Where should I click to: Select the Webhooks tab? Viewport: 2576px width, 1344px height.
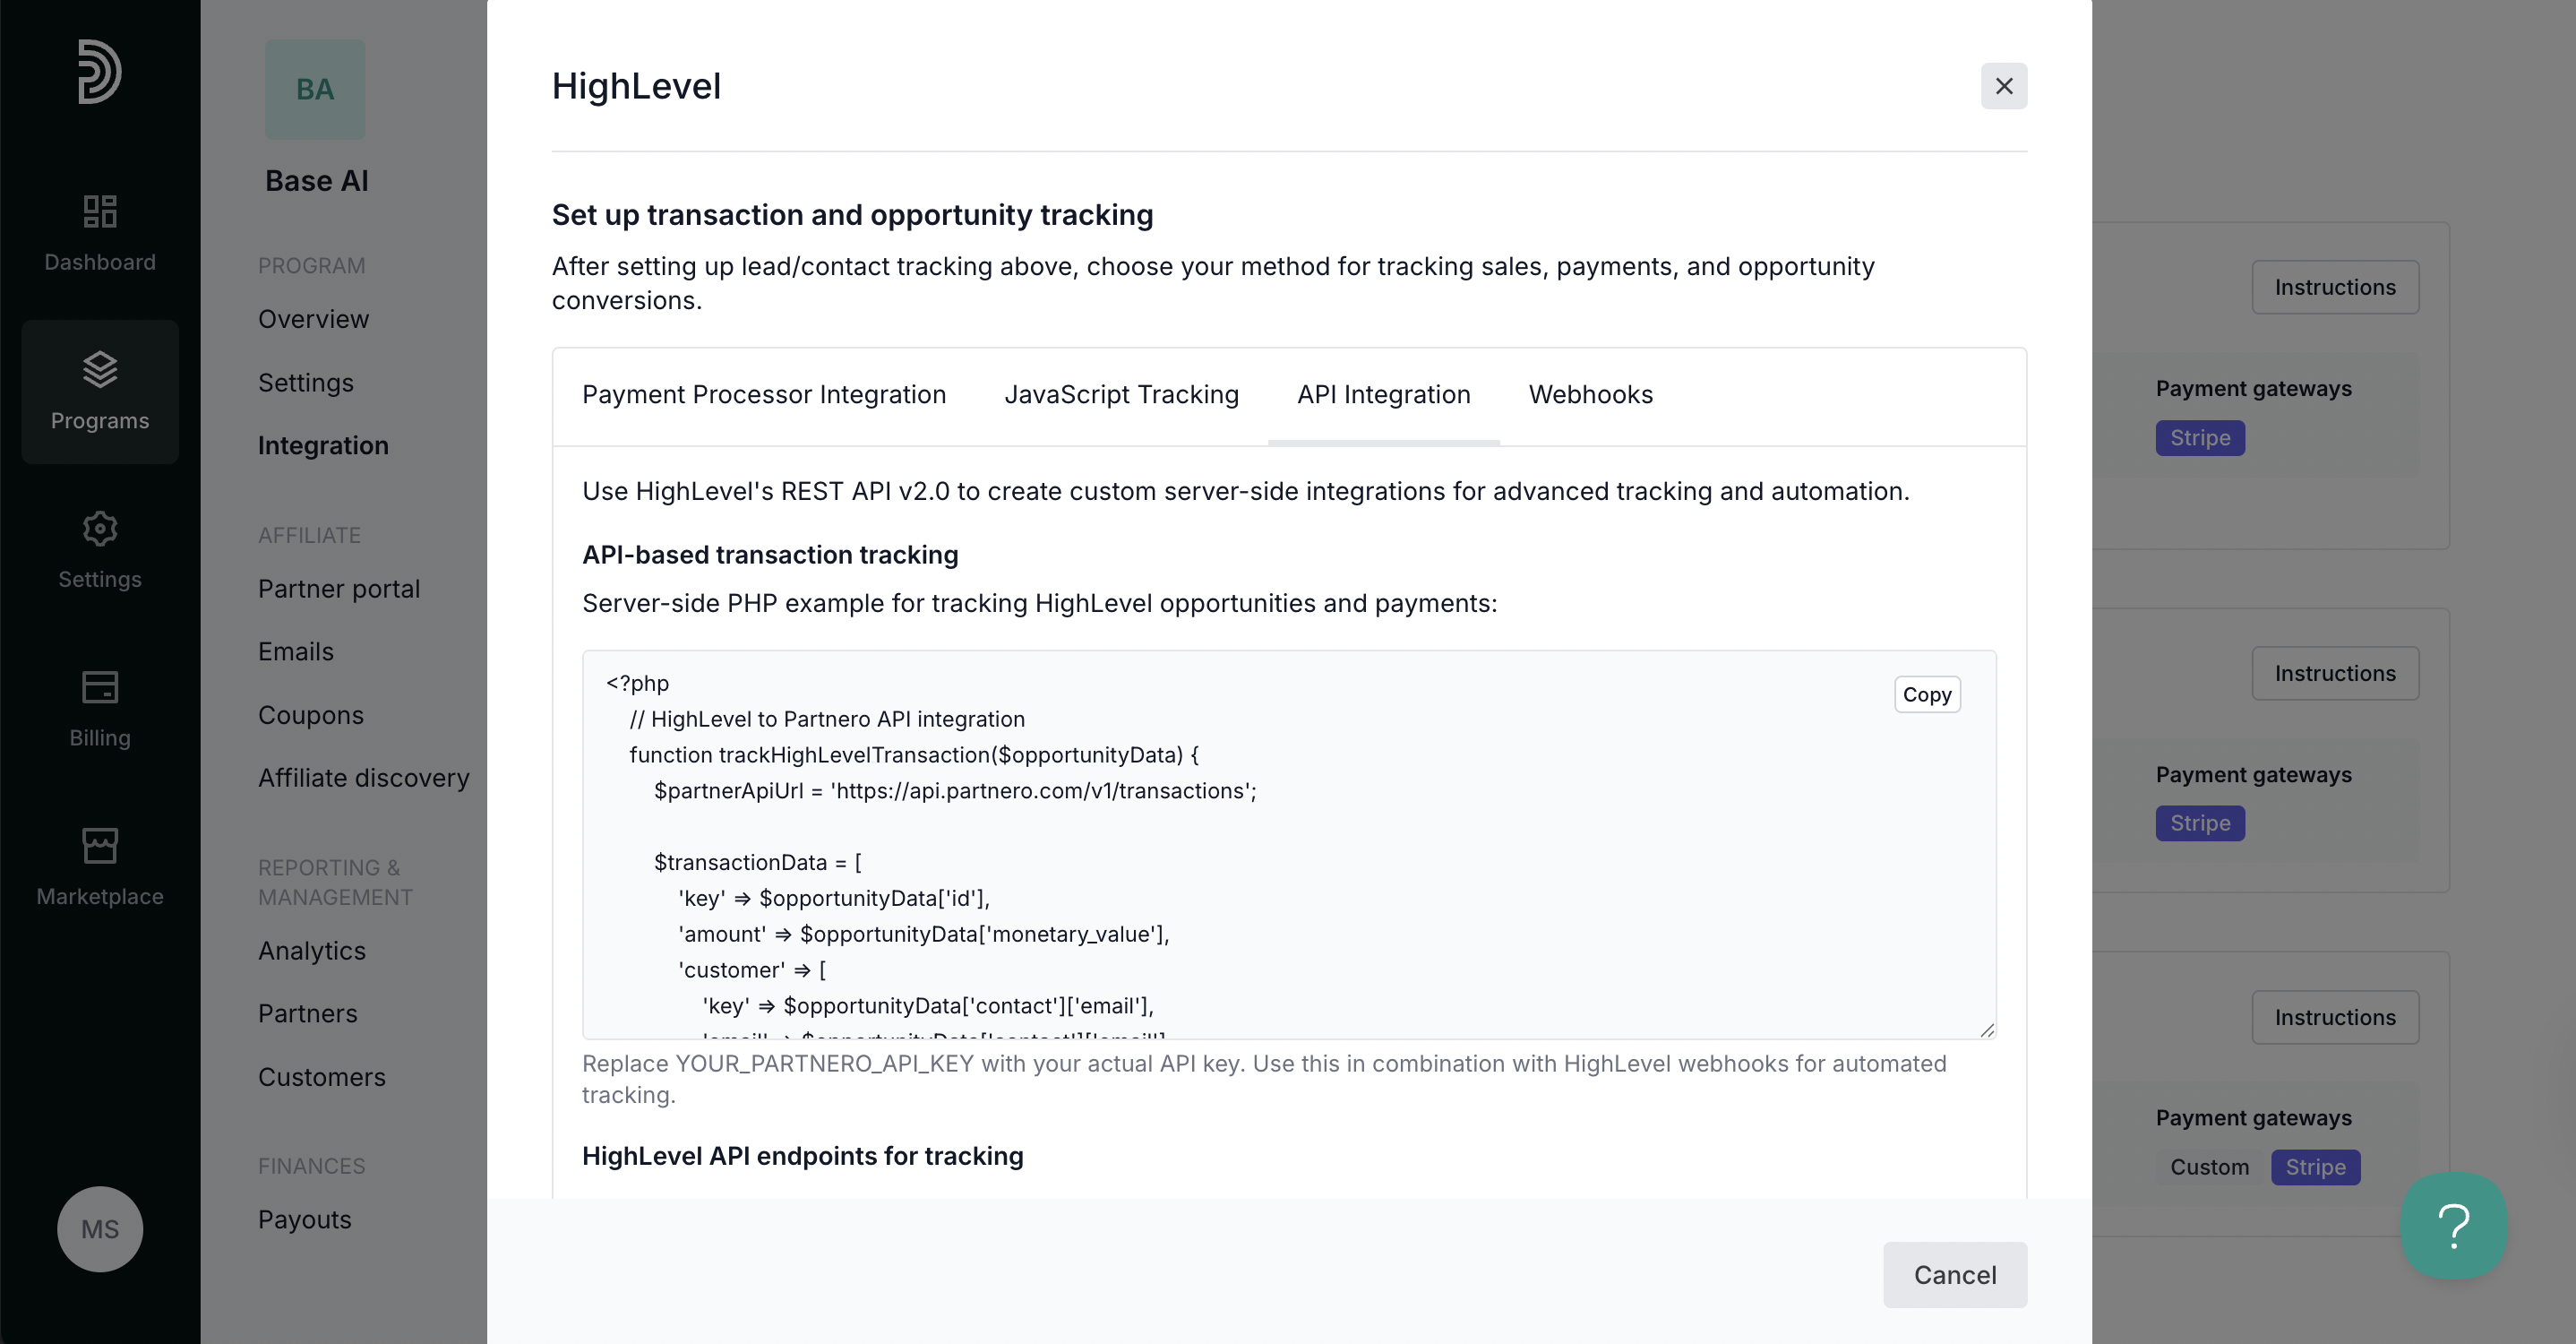[1590, 395]
